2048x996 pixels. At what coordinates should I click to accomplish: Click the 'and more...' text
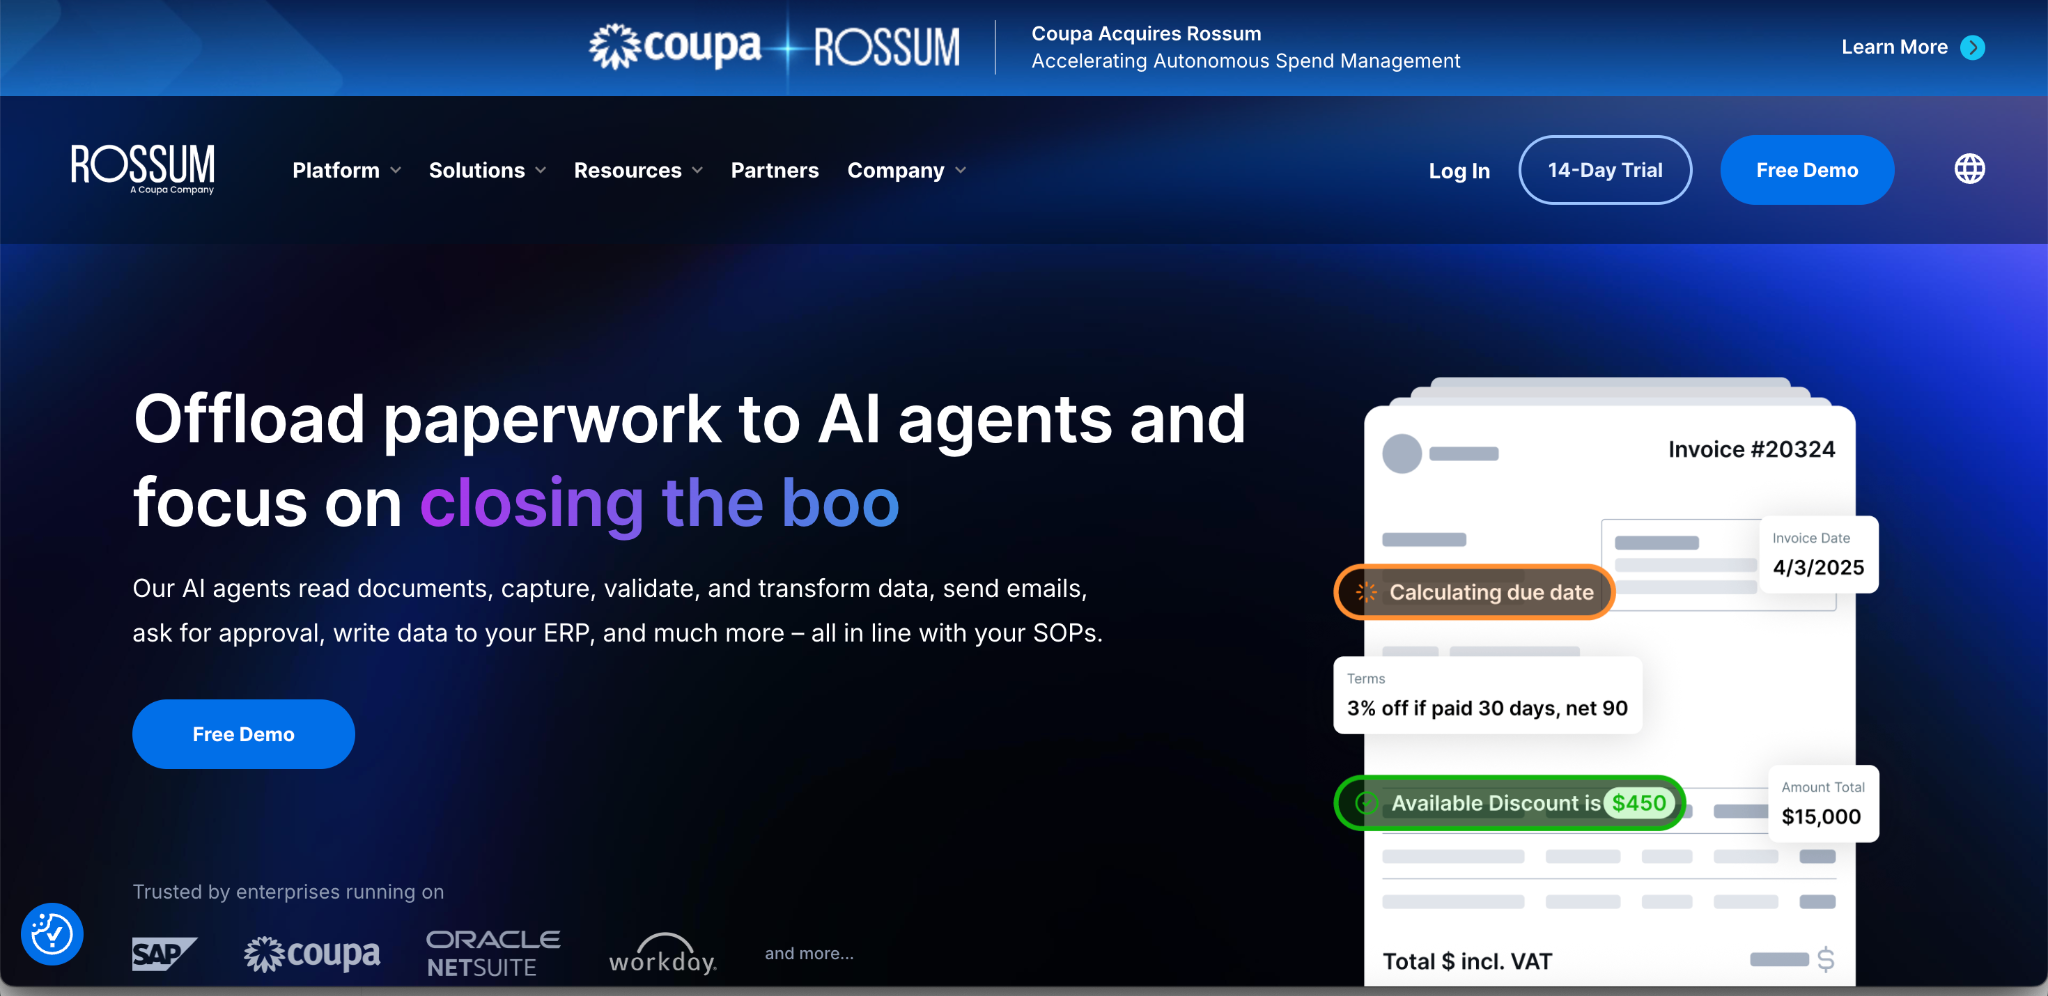[809, 953]
